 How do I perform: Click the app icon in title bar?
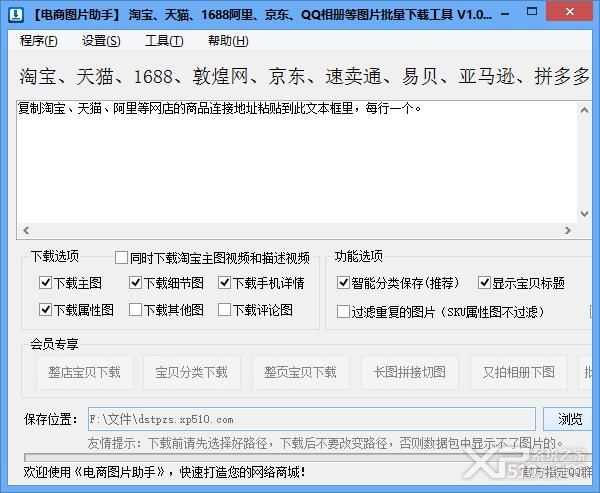click(16, 15)
